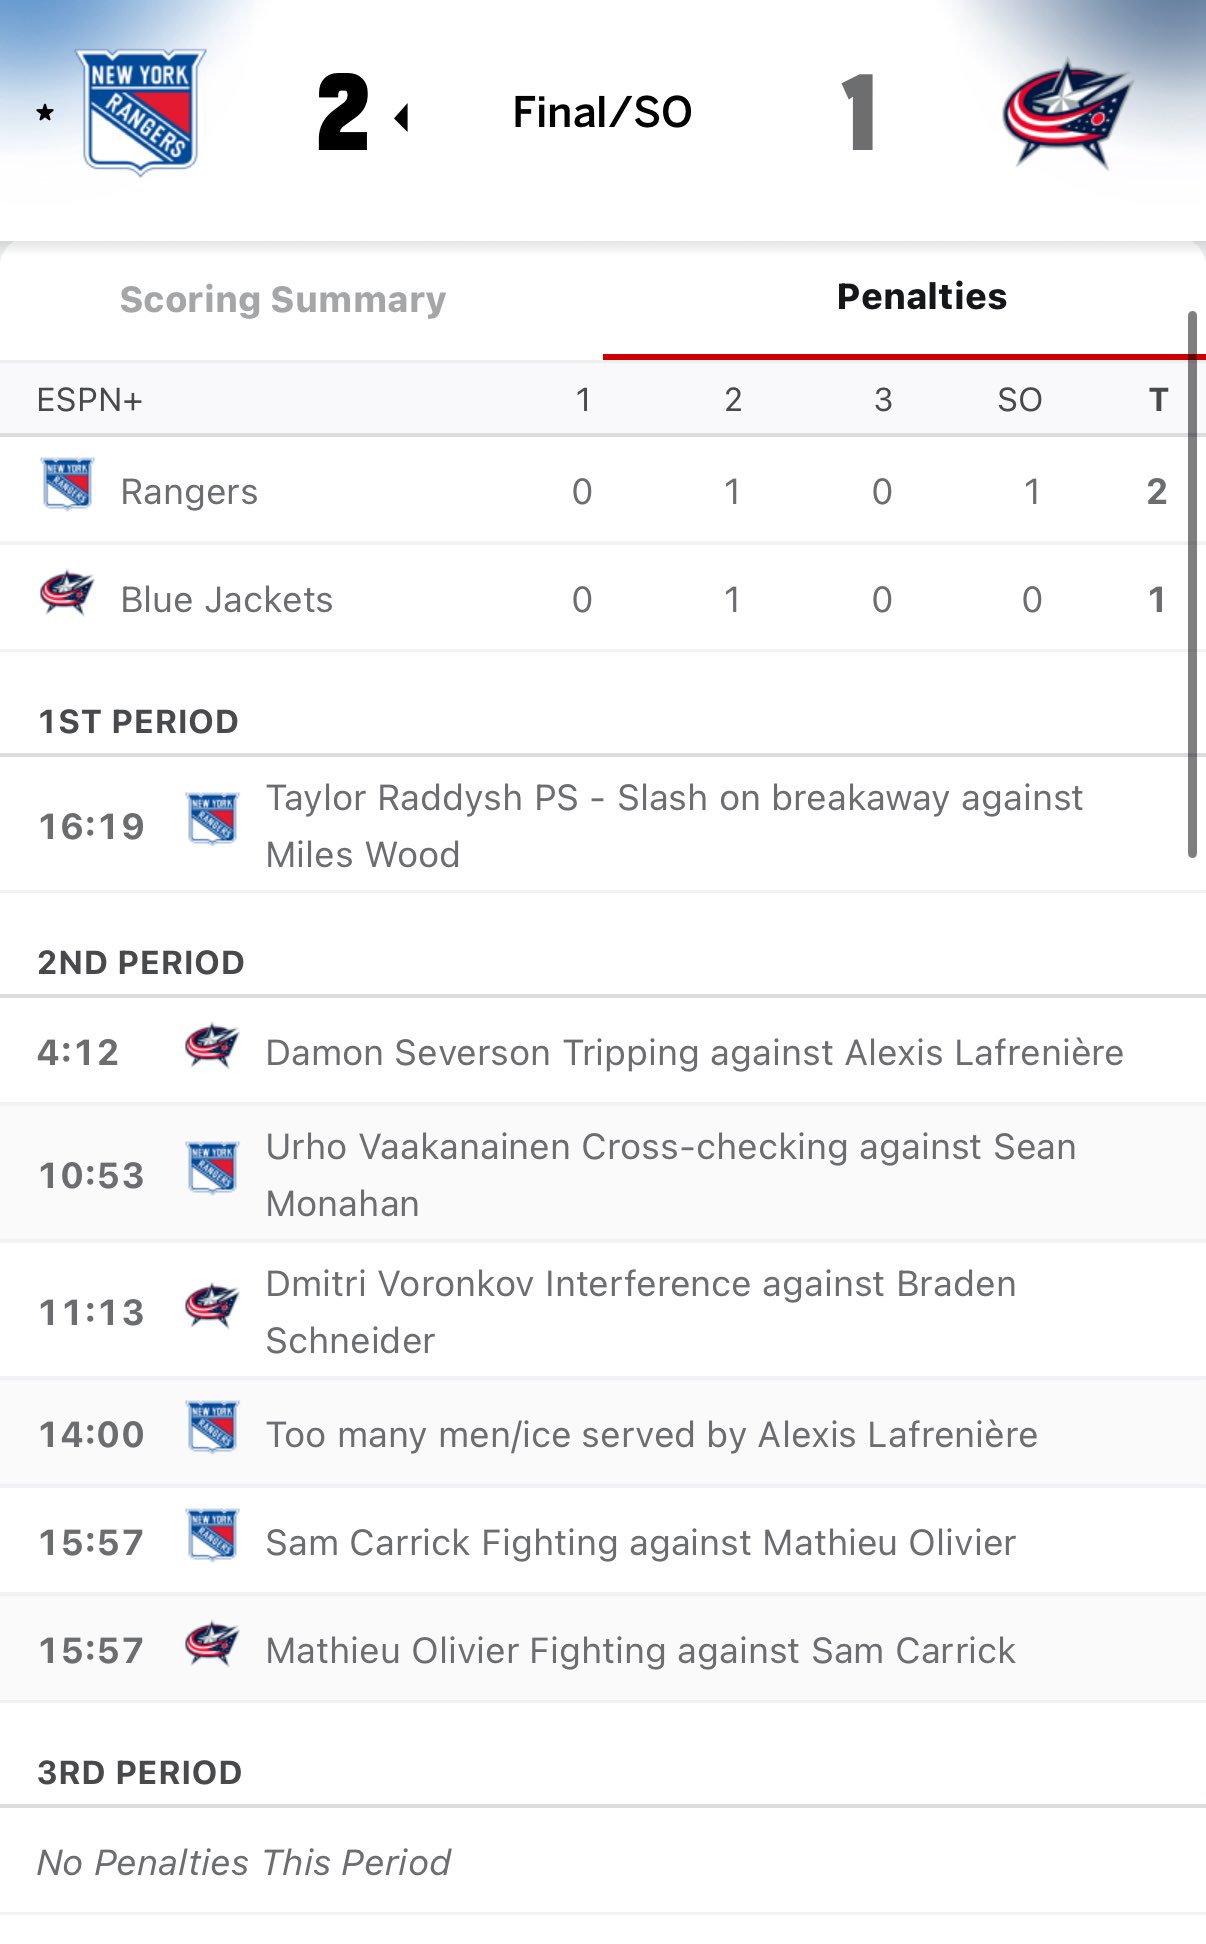The height and width of the screenshot is (1944, 1206).
Task: Tap Blue Jackets icon beside 11:13 penalty
Action: pyautogui.click(x=212, y=1305)
